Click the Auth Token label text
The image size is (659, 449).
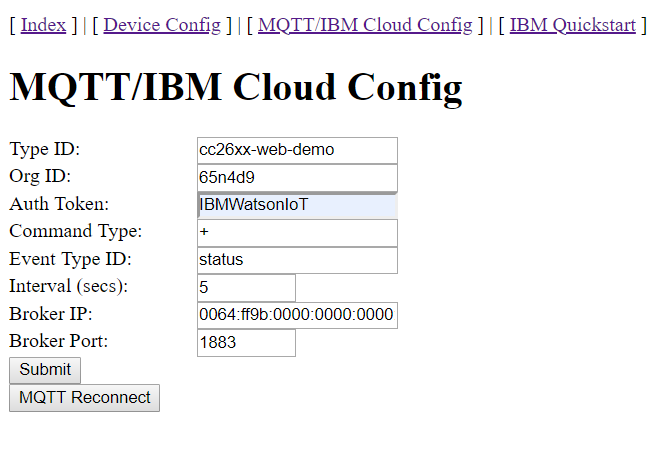[x=59, y=204]
